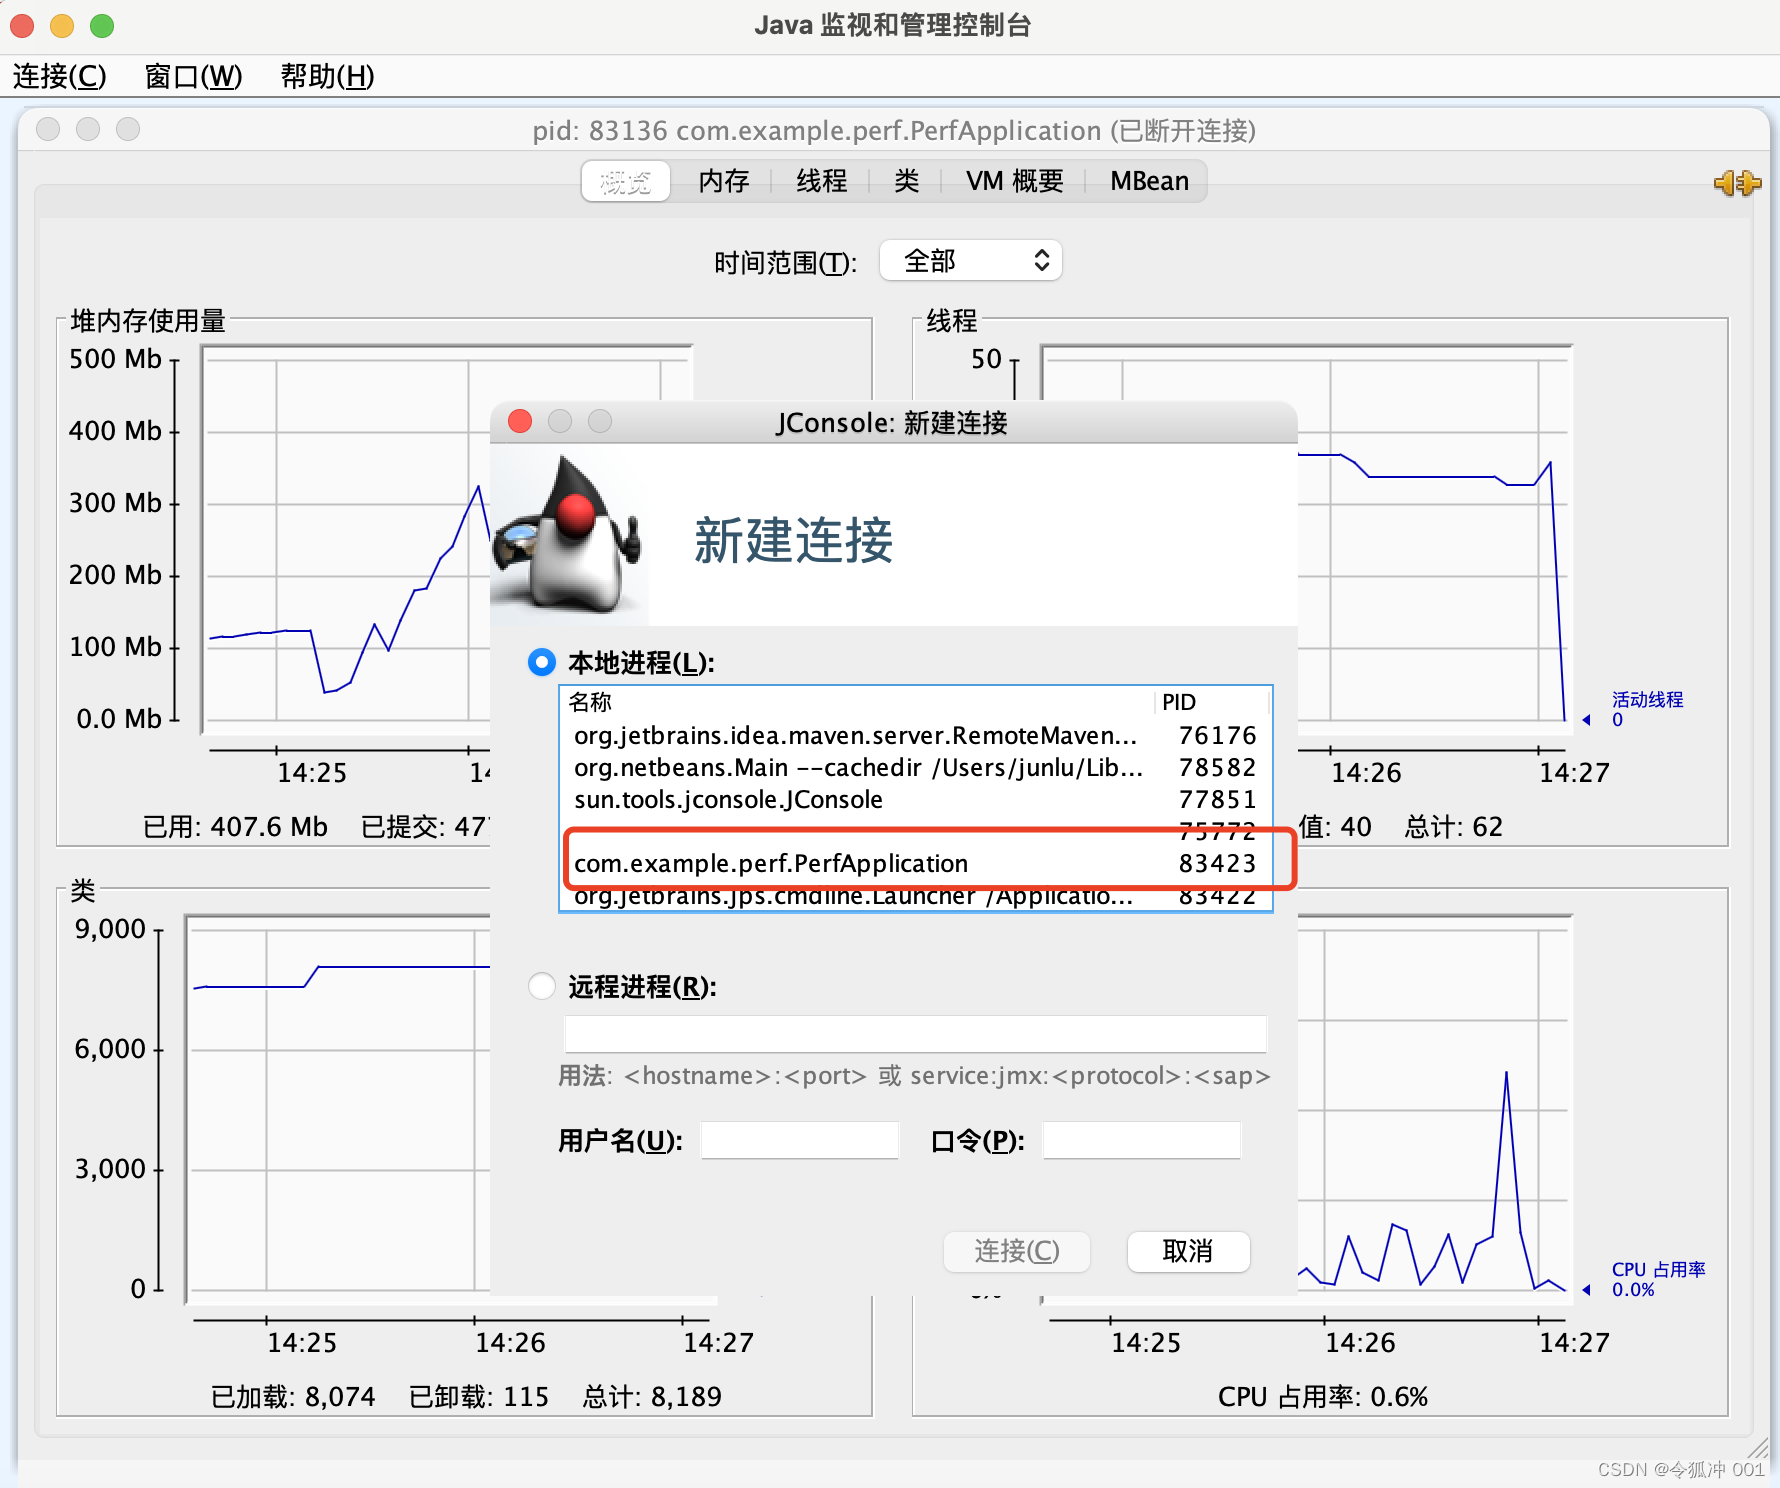Image resolution: width=1780 pixels, height=1488 pixels.
Task: Click the CPU 占用率: 0.6% status text
Action: [1322, 1396]
